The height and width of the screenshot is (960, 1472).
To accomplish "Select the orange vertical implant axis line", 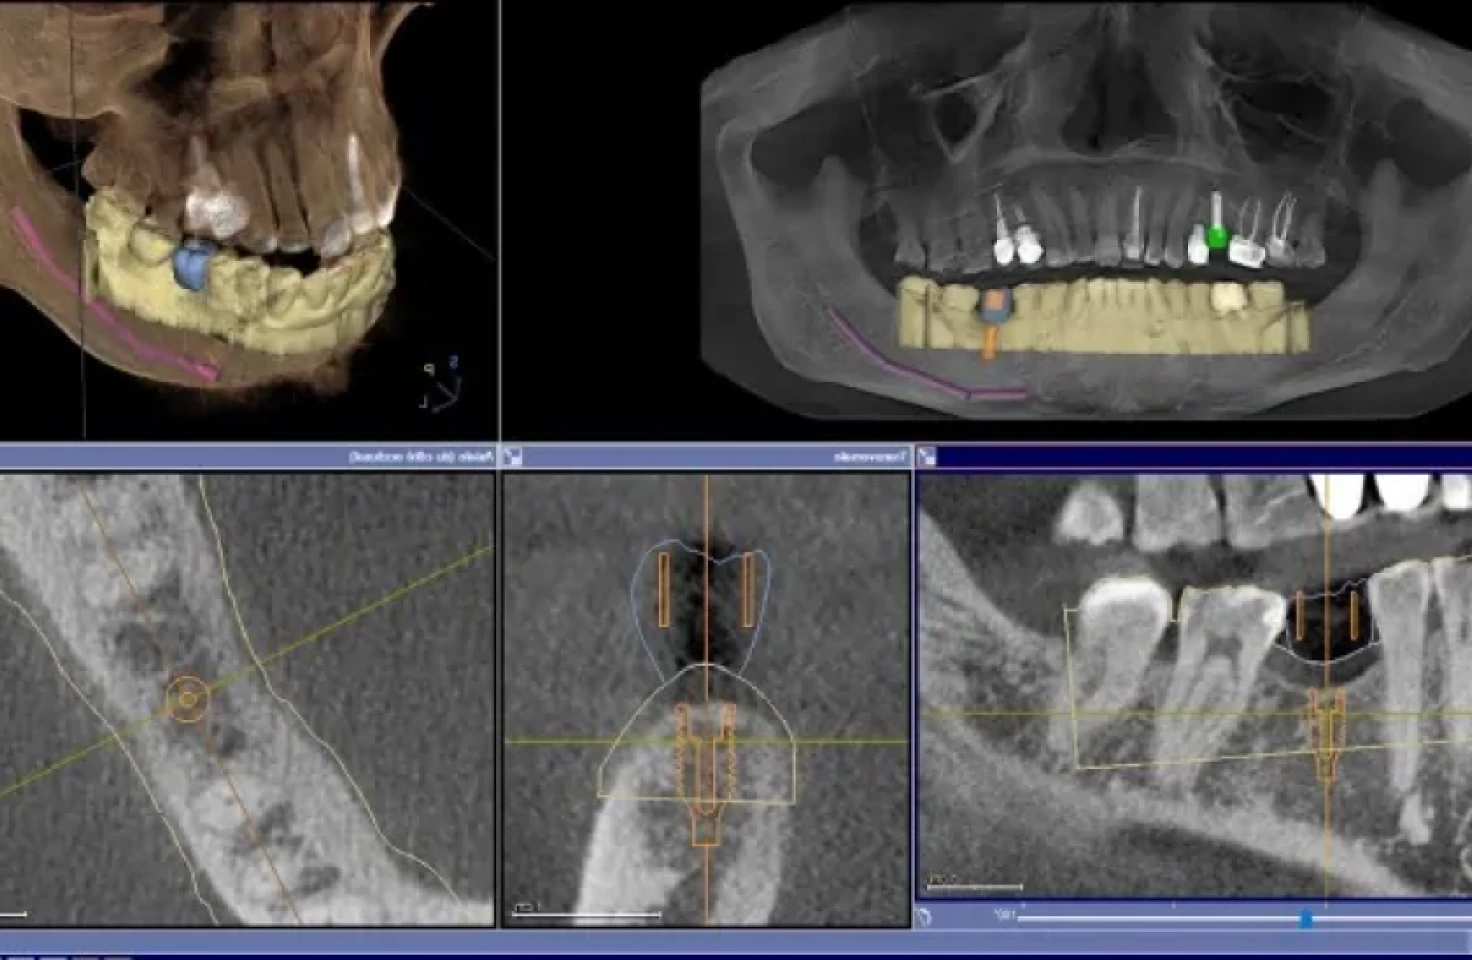I will tap(707, 870).
